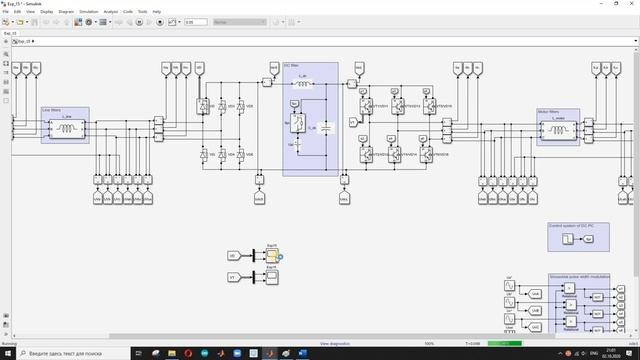Open the Simulation menu
The image size is (640, 360).
[89, 12]
